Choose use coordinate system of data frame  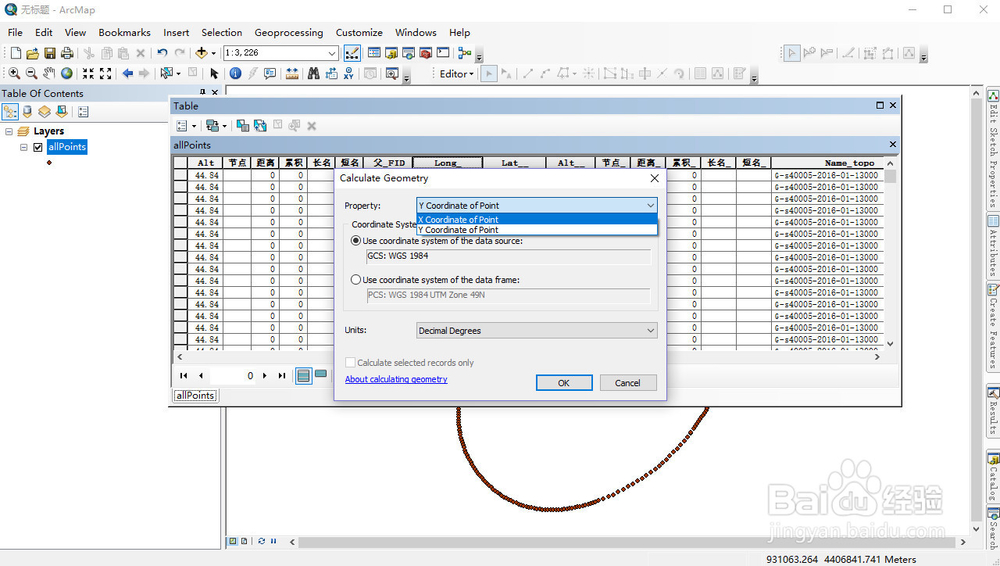click(x=356, y=279)
